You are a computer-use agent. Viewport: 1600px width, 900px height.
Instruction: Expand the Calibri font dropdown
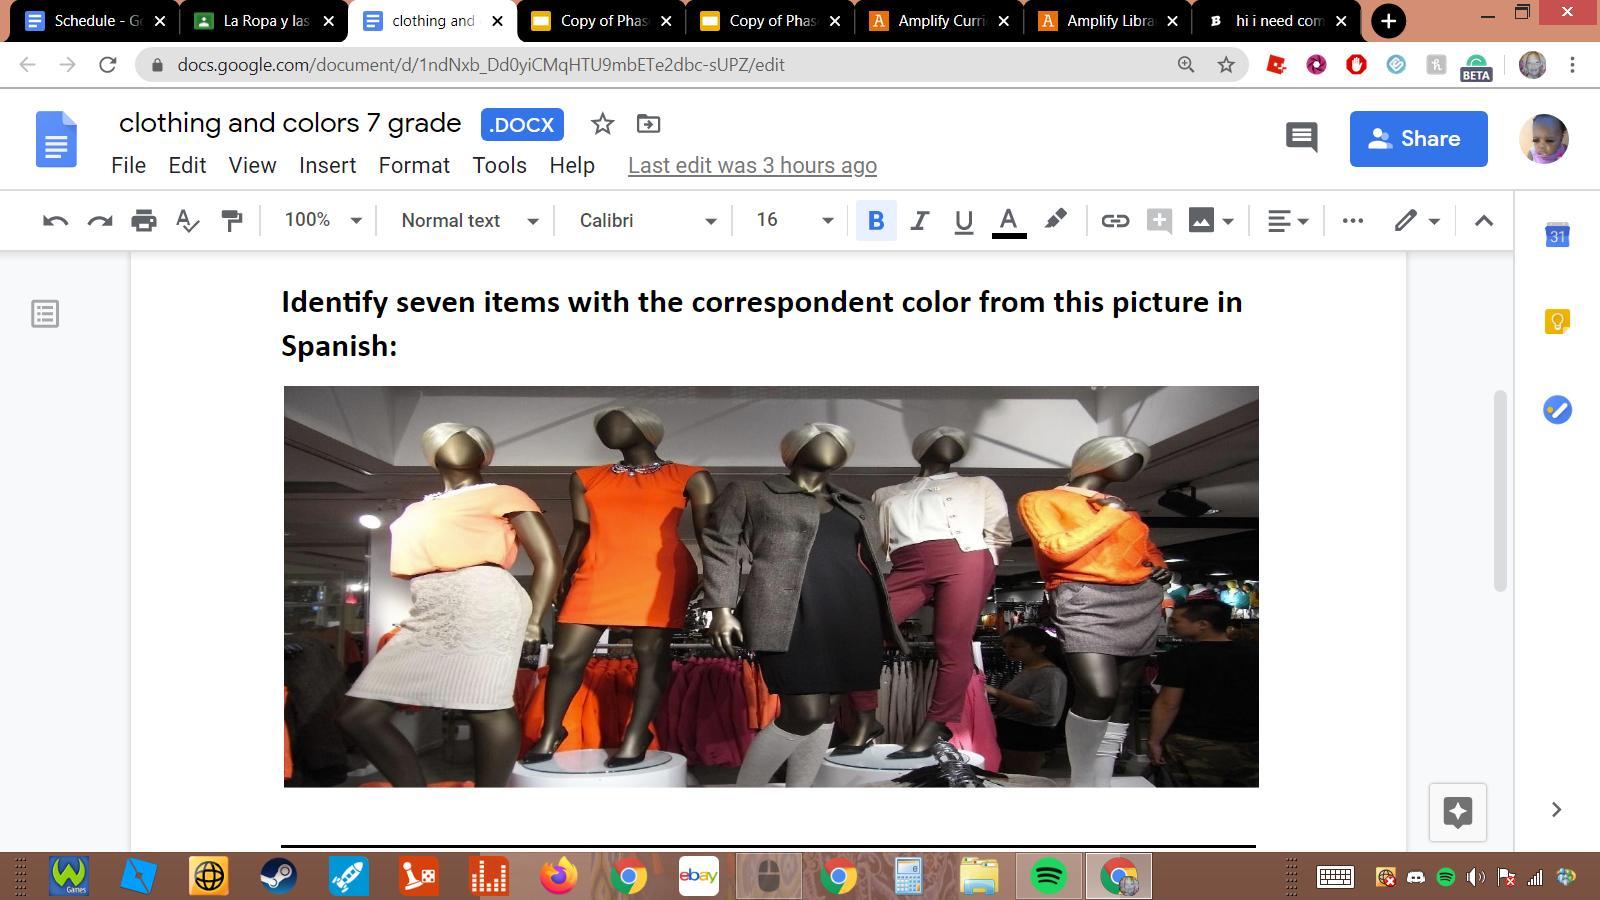(x=647, y=221)
